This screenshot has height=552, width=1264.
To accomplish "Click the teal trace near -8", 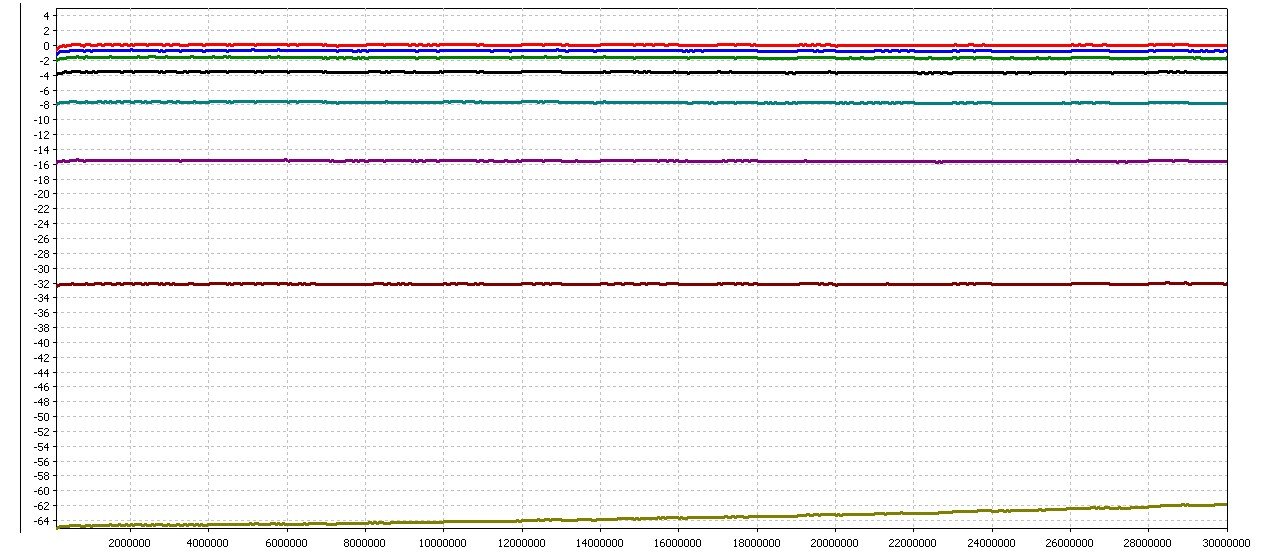I will tap(640, 103).
